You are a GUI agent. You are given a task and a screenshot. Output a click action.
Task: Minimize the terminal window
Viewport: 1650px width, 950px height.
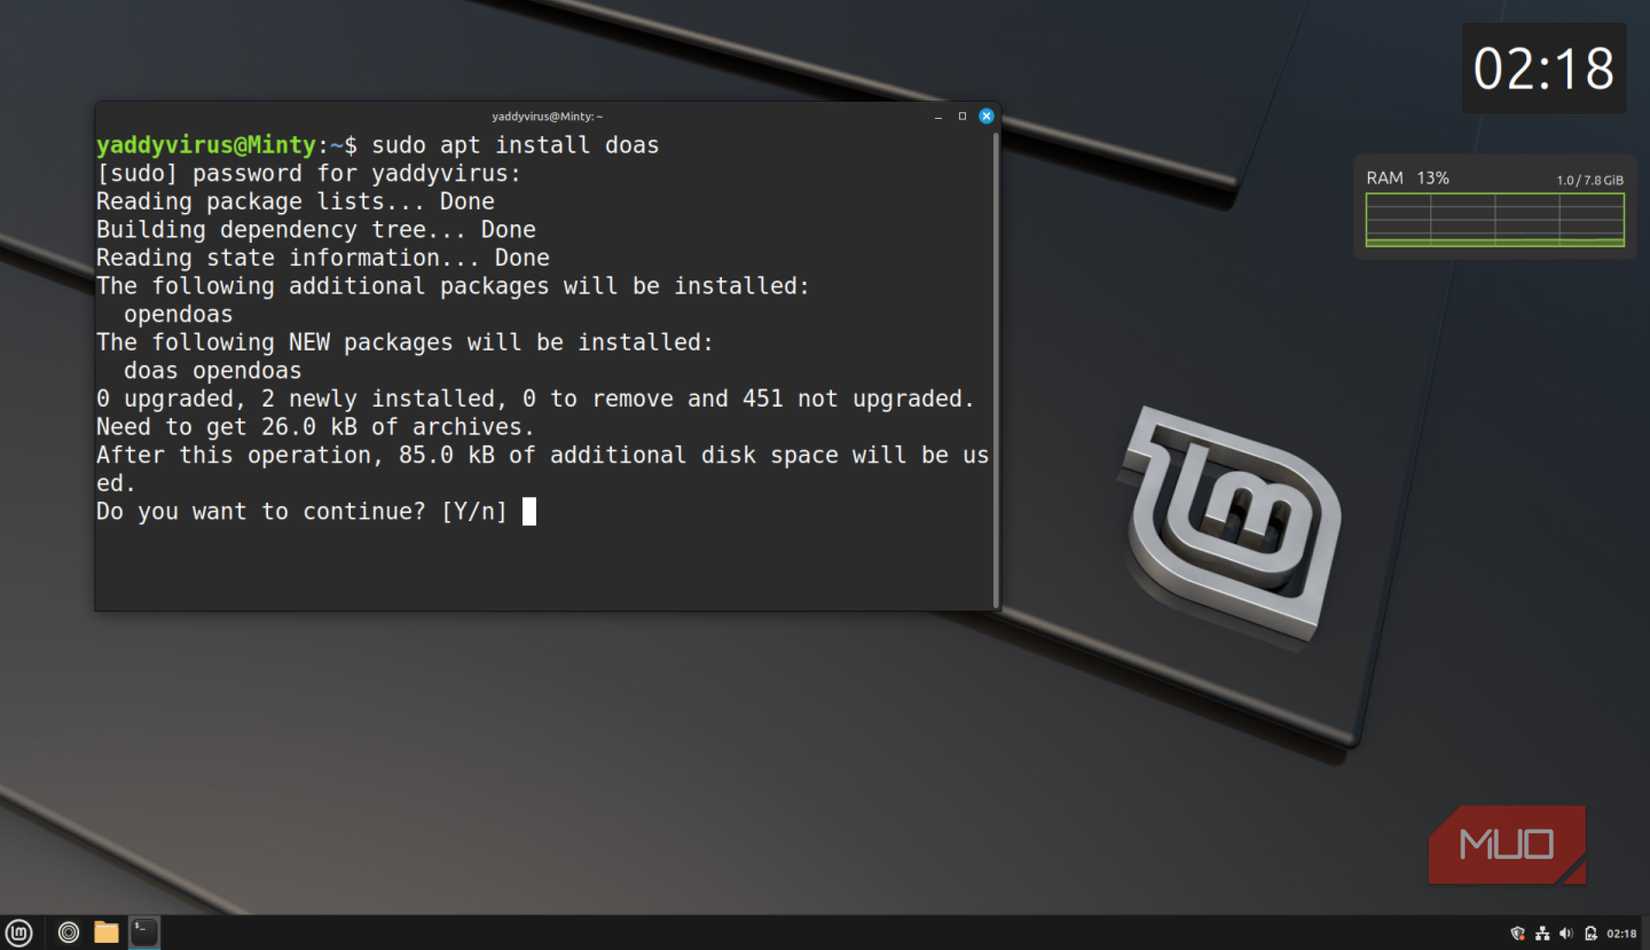coord(937,116)
